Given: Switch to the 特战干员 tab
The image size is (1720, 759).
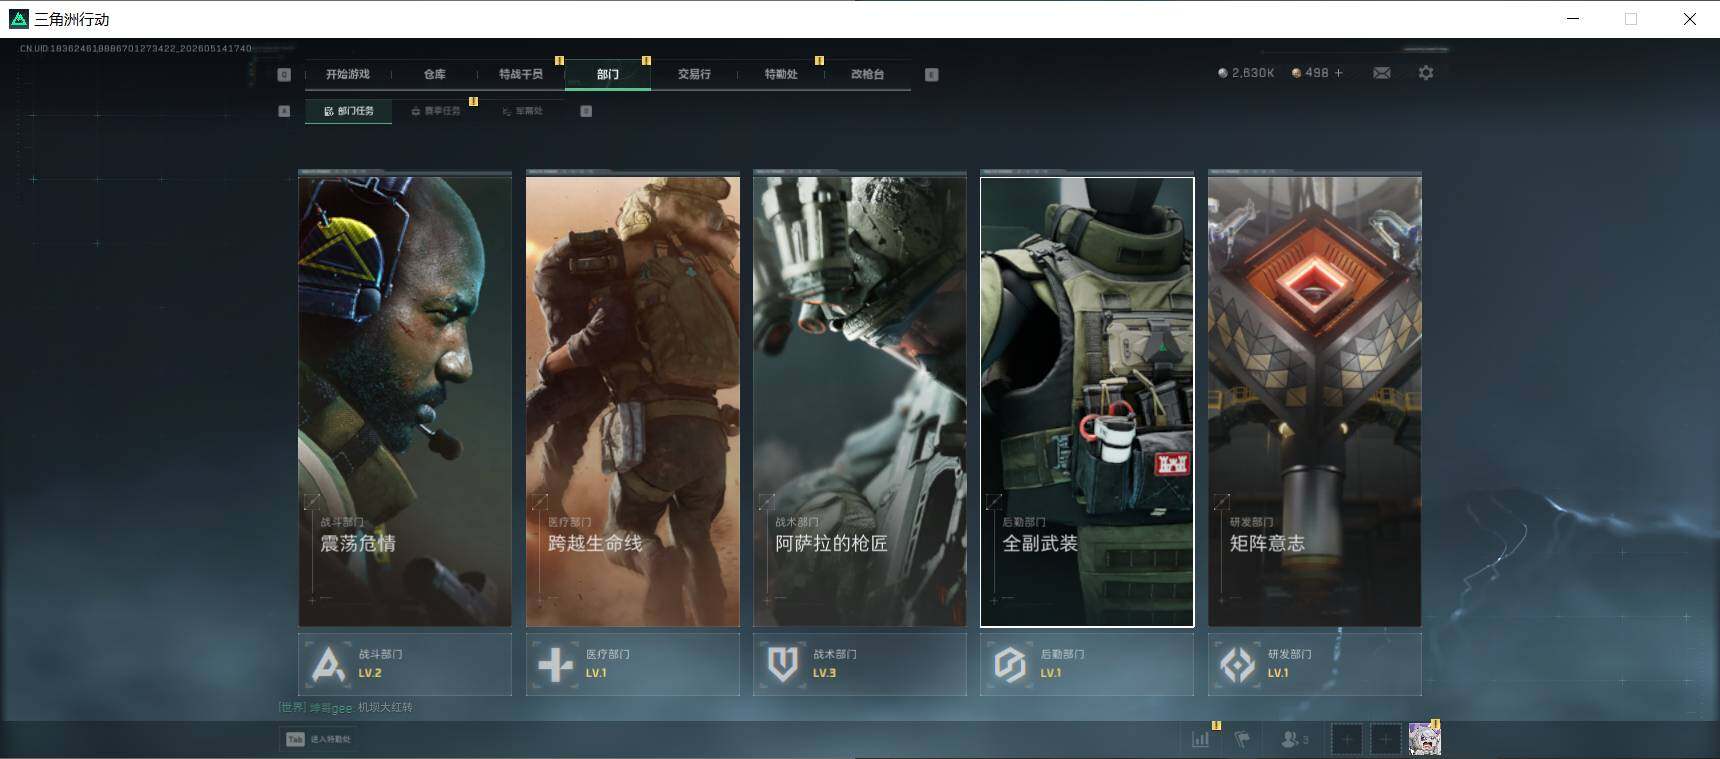Looking at the screenshot, I should point(521,74).
